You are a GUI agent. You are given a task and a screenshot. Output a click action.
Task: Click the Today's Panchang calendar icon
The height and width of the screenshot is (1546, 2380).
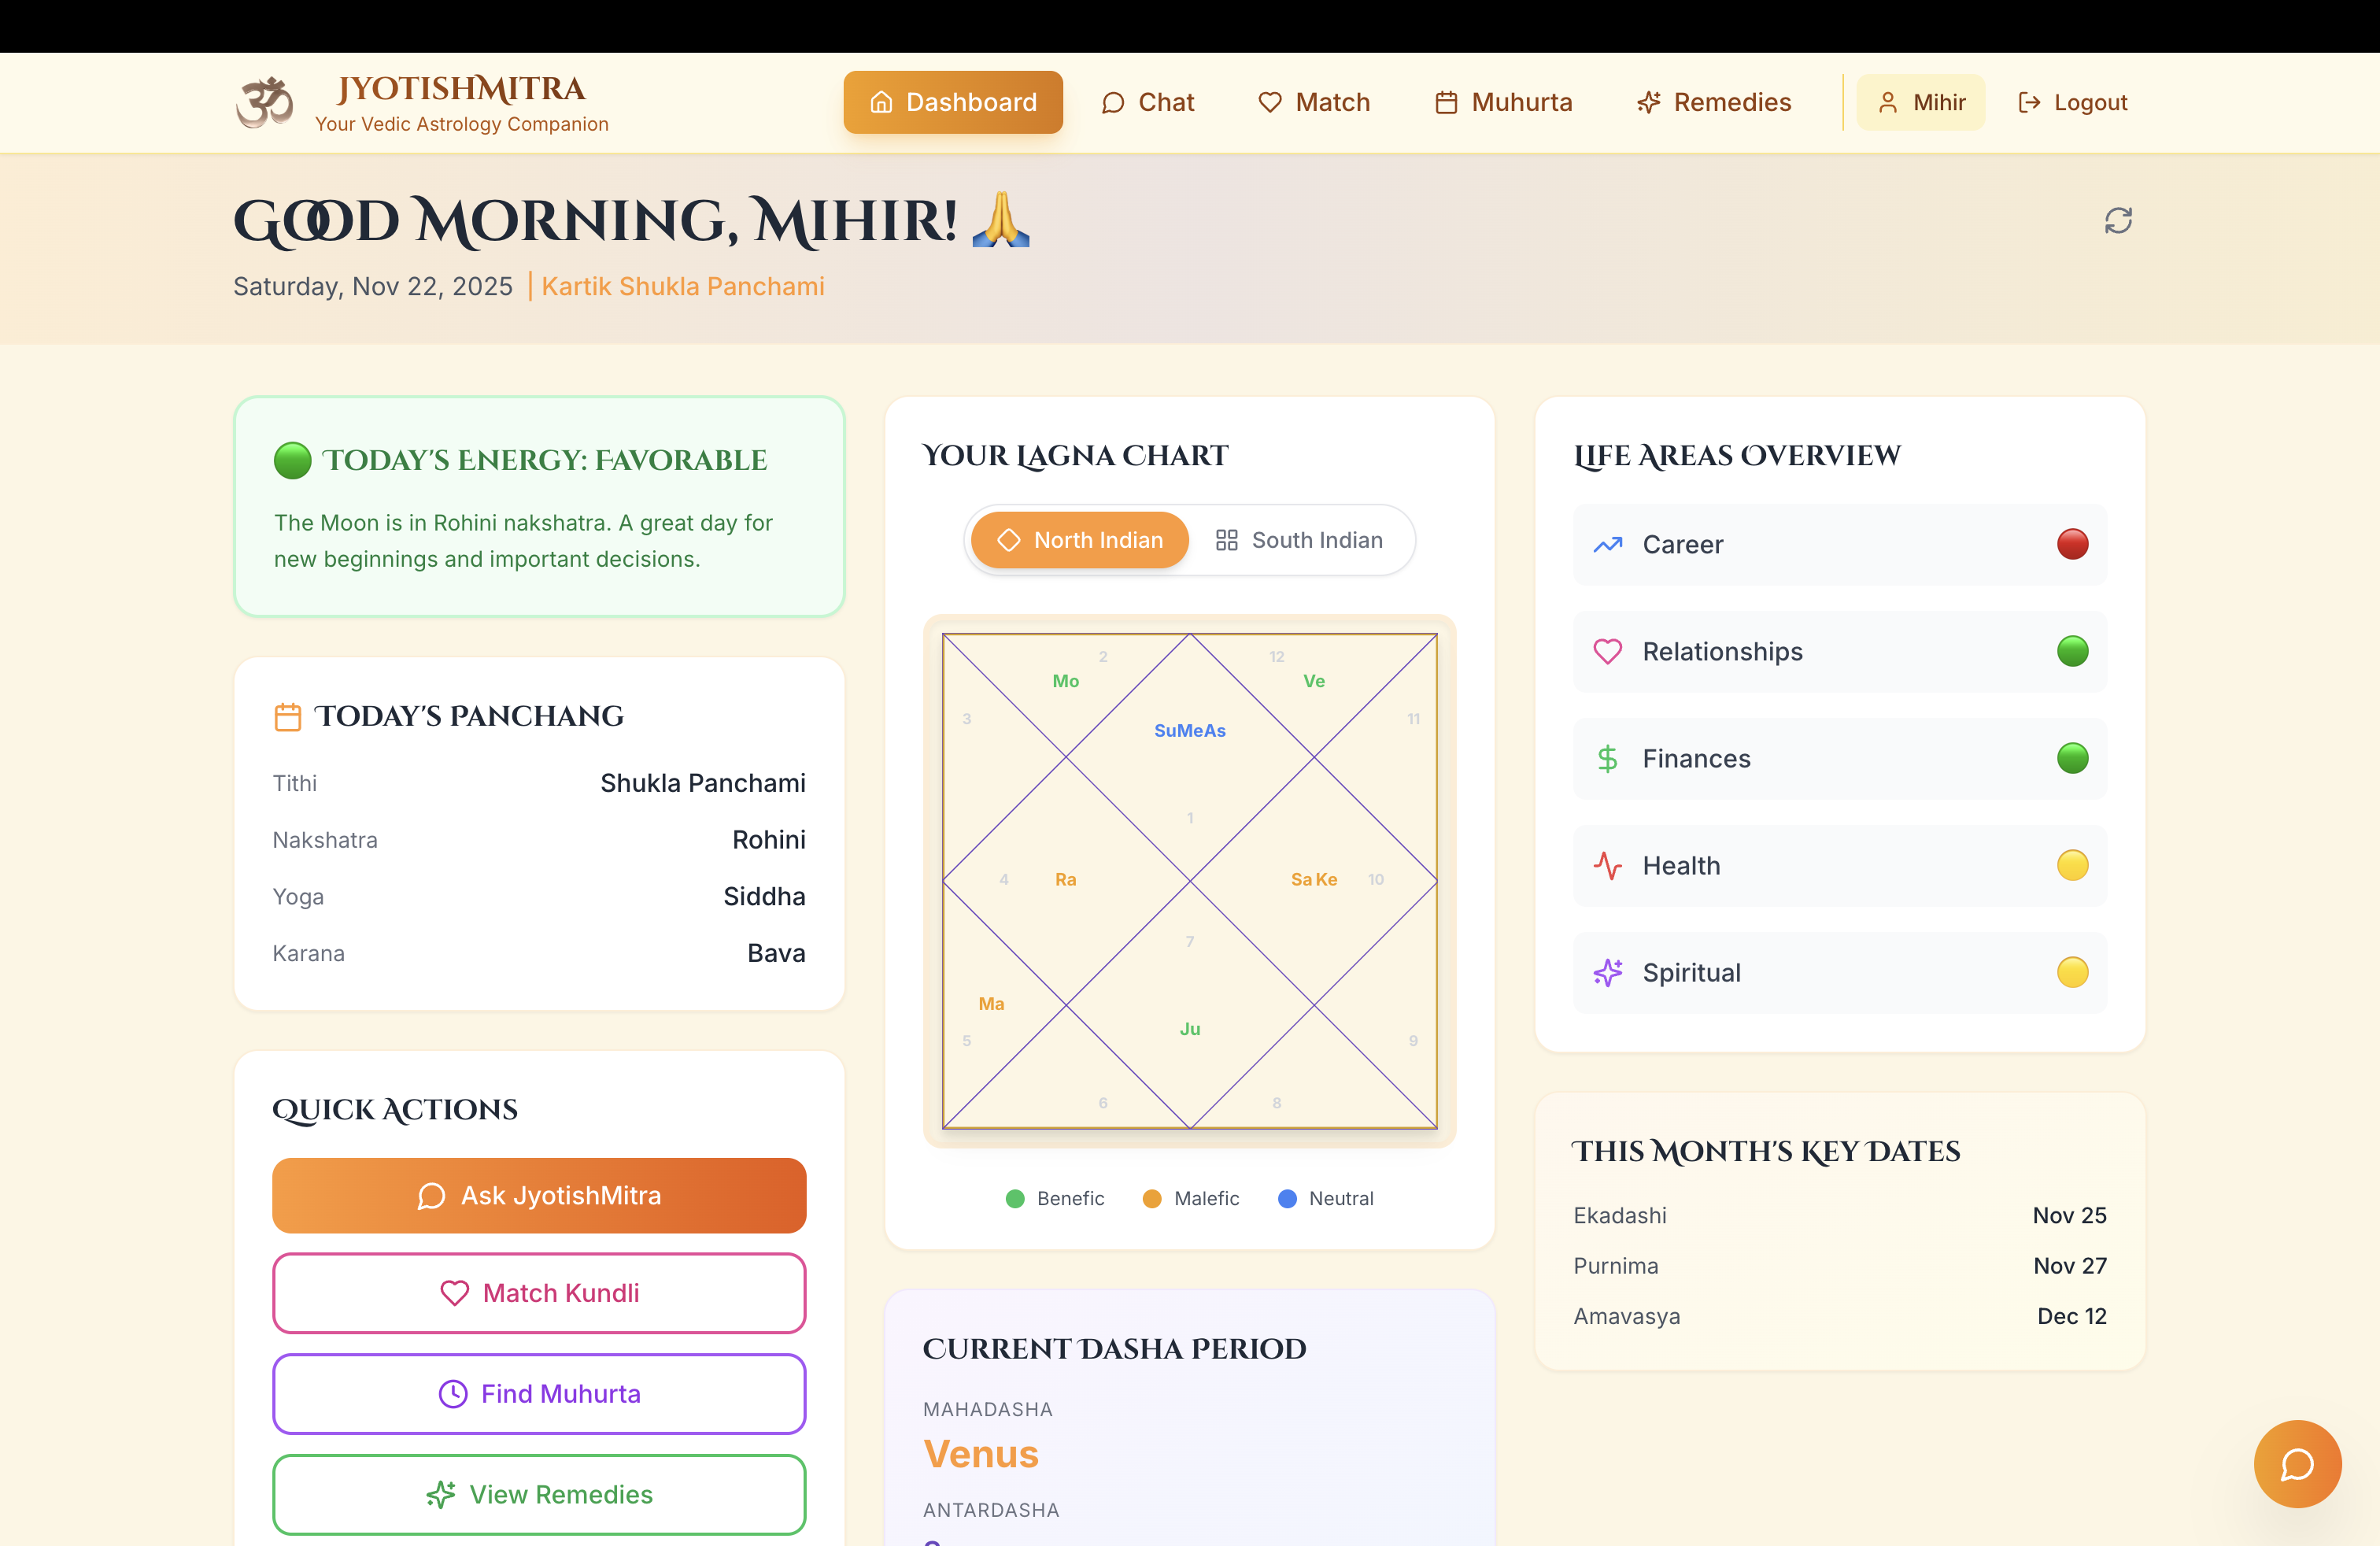287,717
